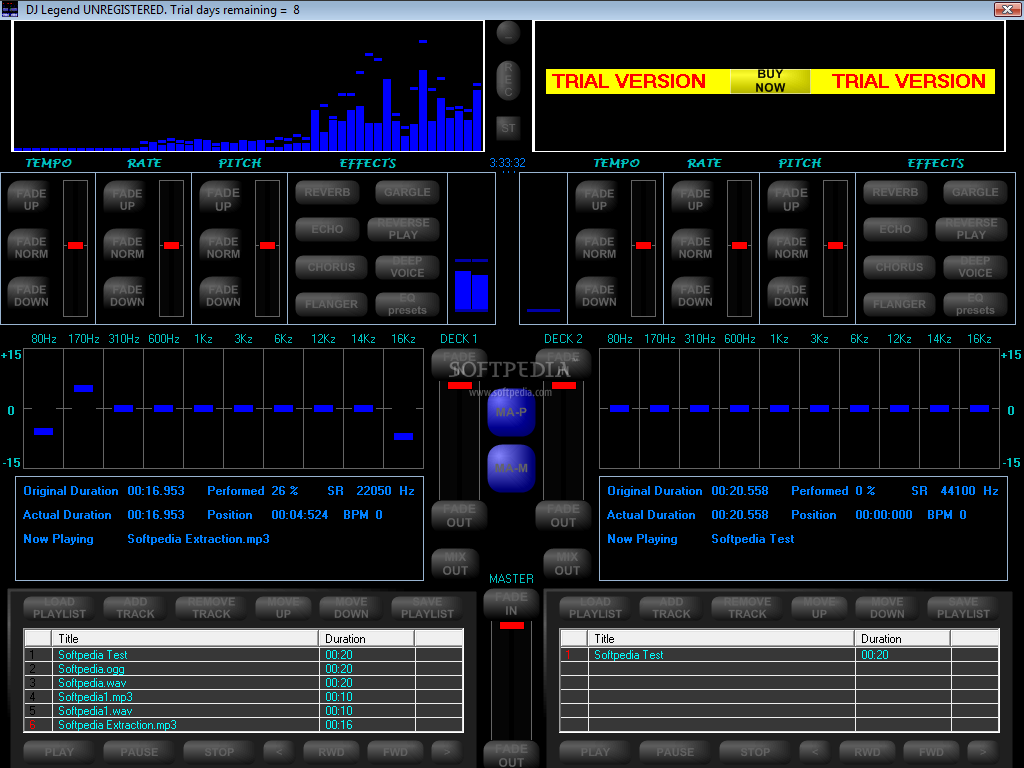
Task: Click the ST button below REC
Action: tap(508, 128)
